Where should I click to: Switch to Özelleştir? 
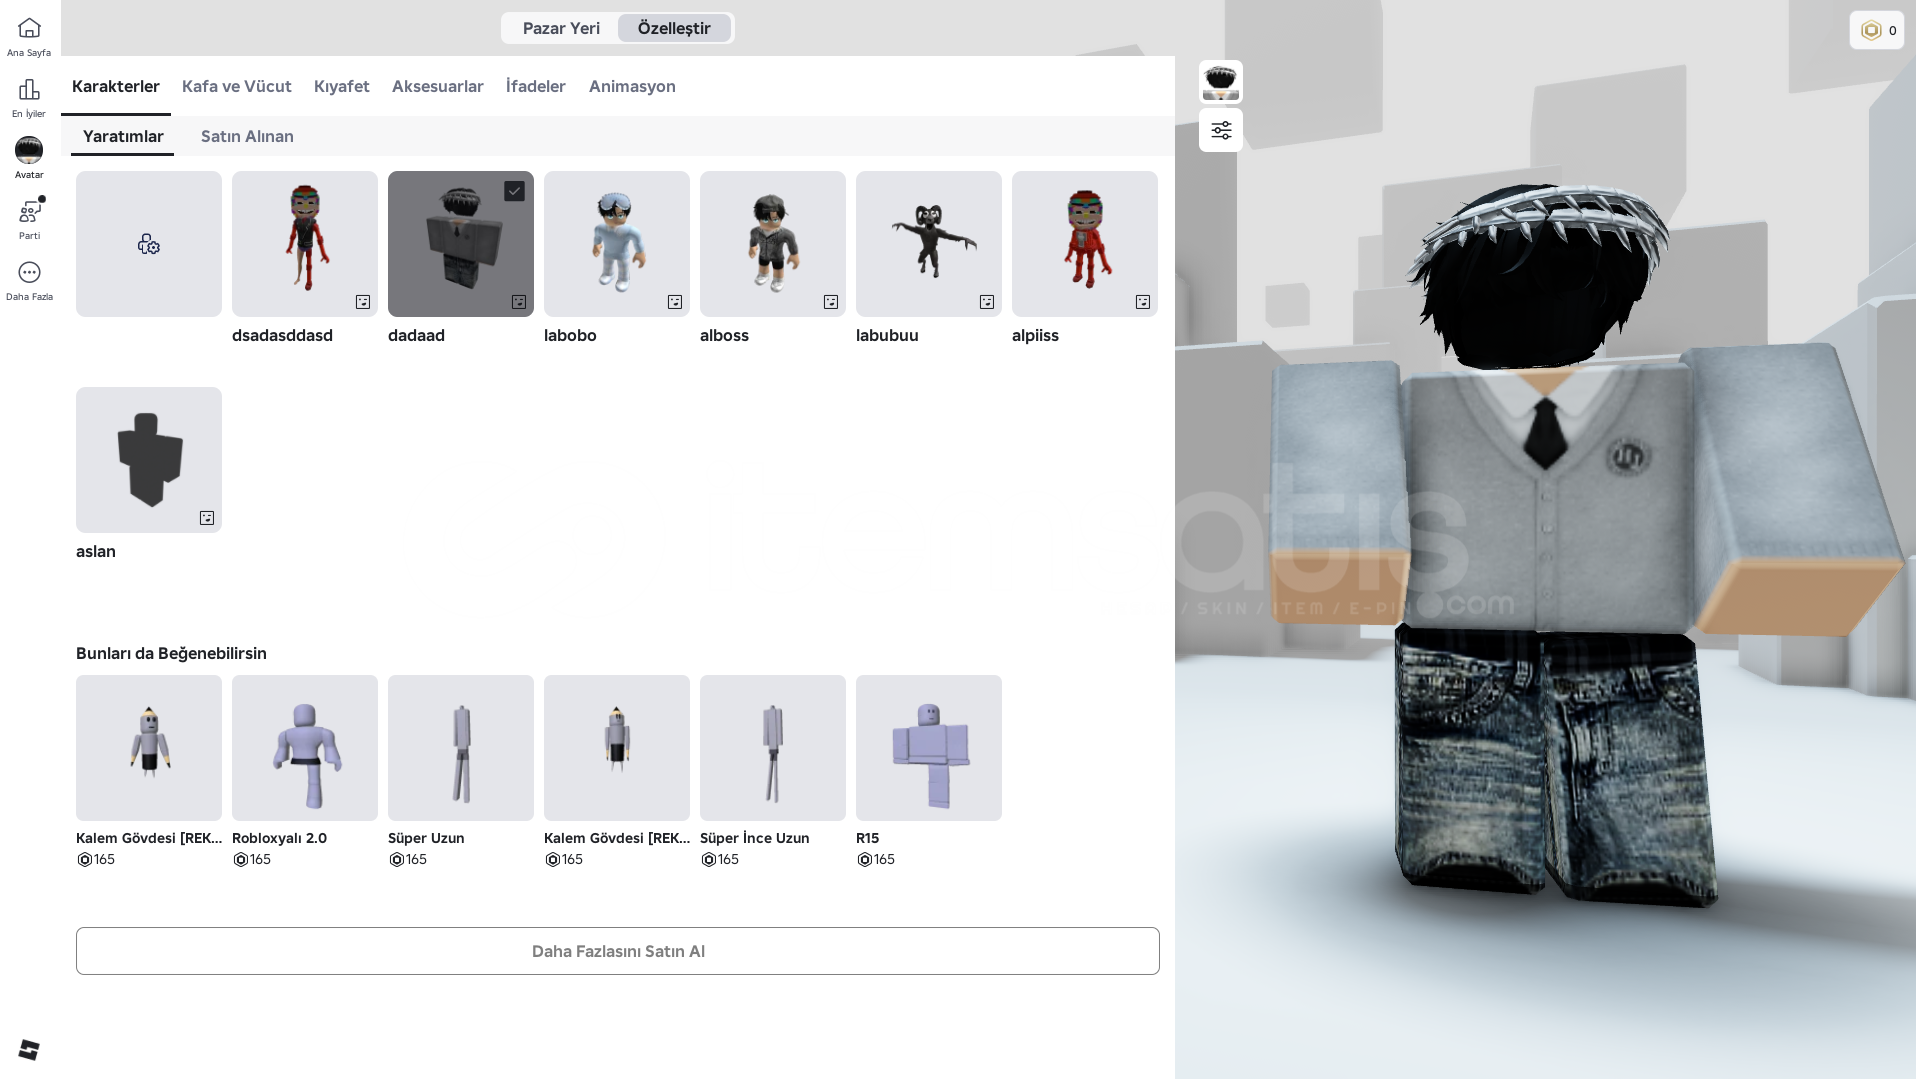coord(674,28)
